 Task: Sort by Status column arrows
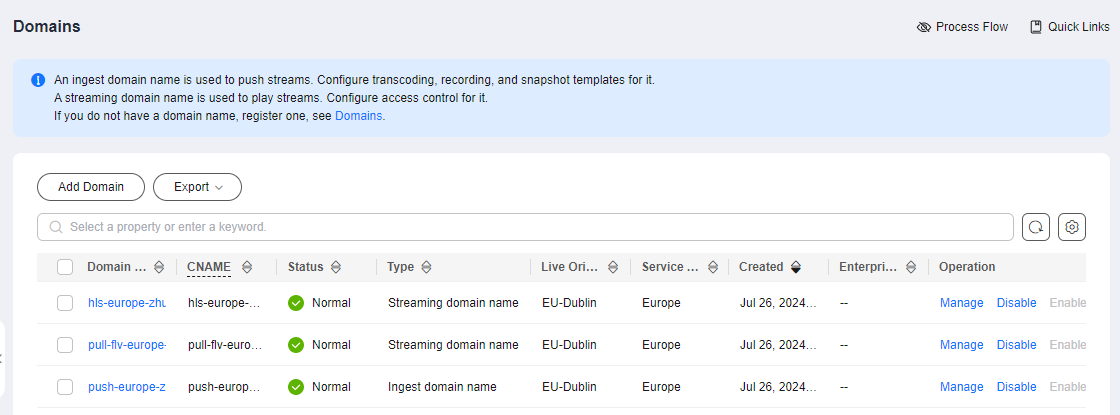[x=335, y=267]
